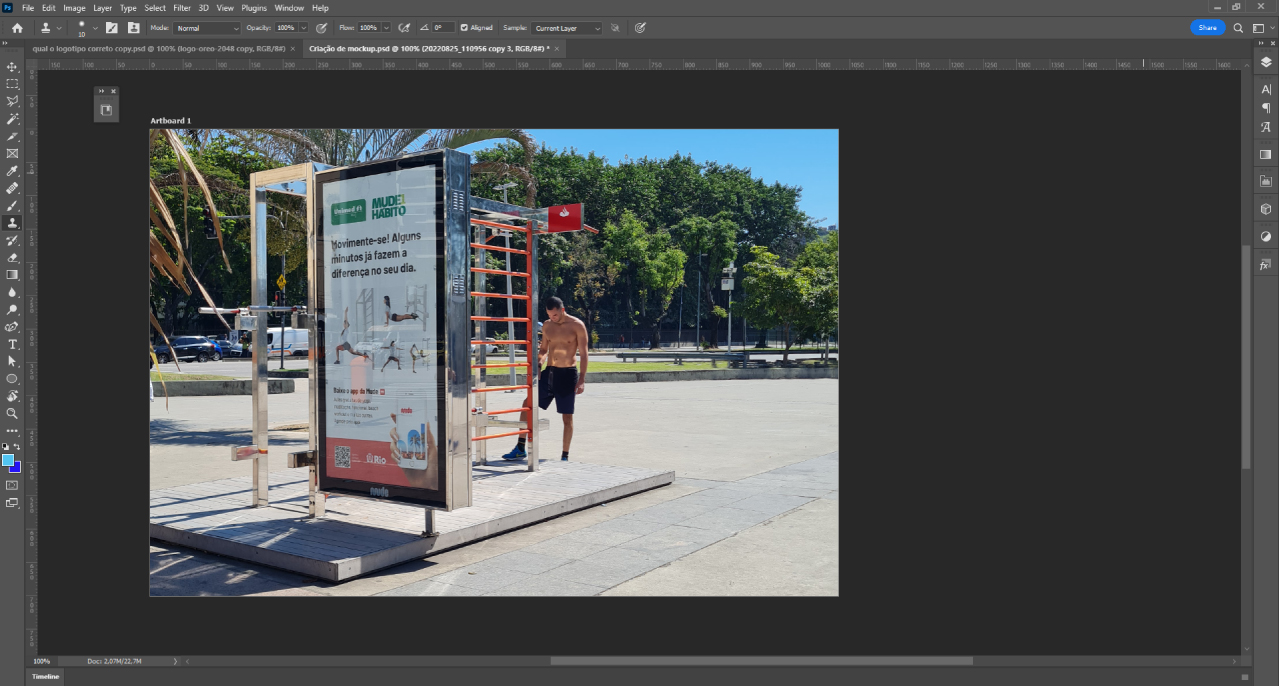Select the Eyedropper tool

(x=12, y=171)
